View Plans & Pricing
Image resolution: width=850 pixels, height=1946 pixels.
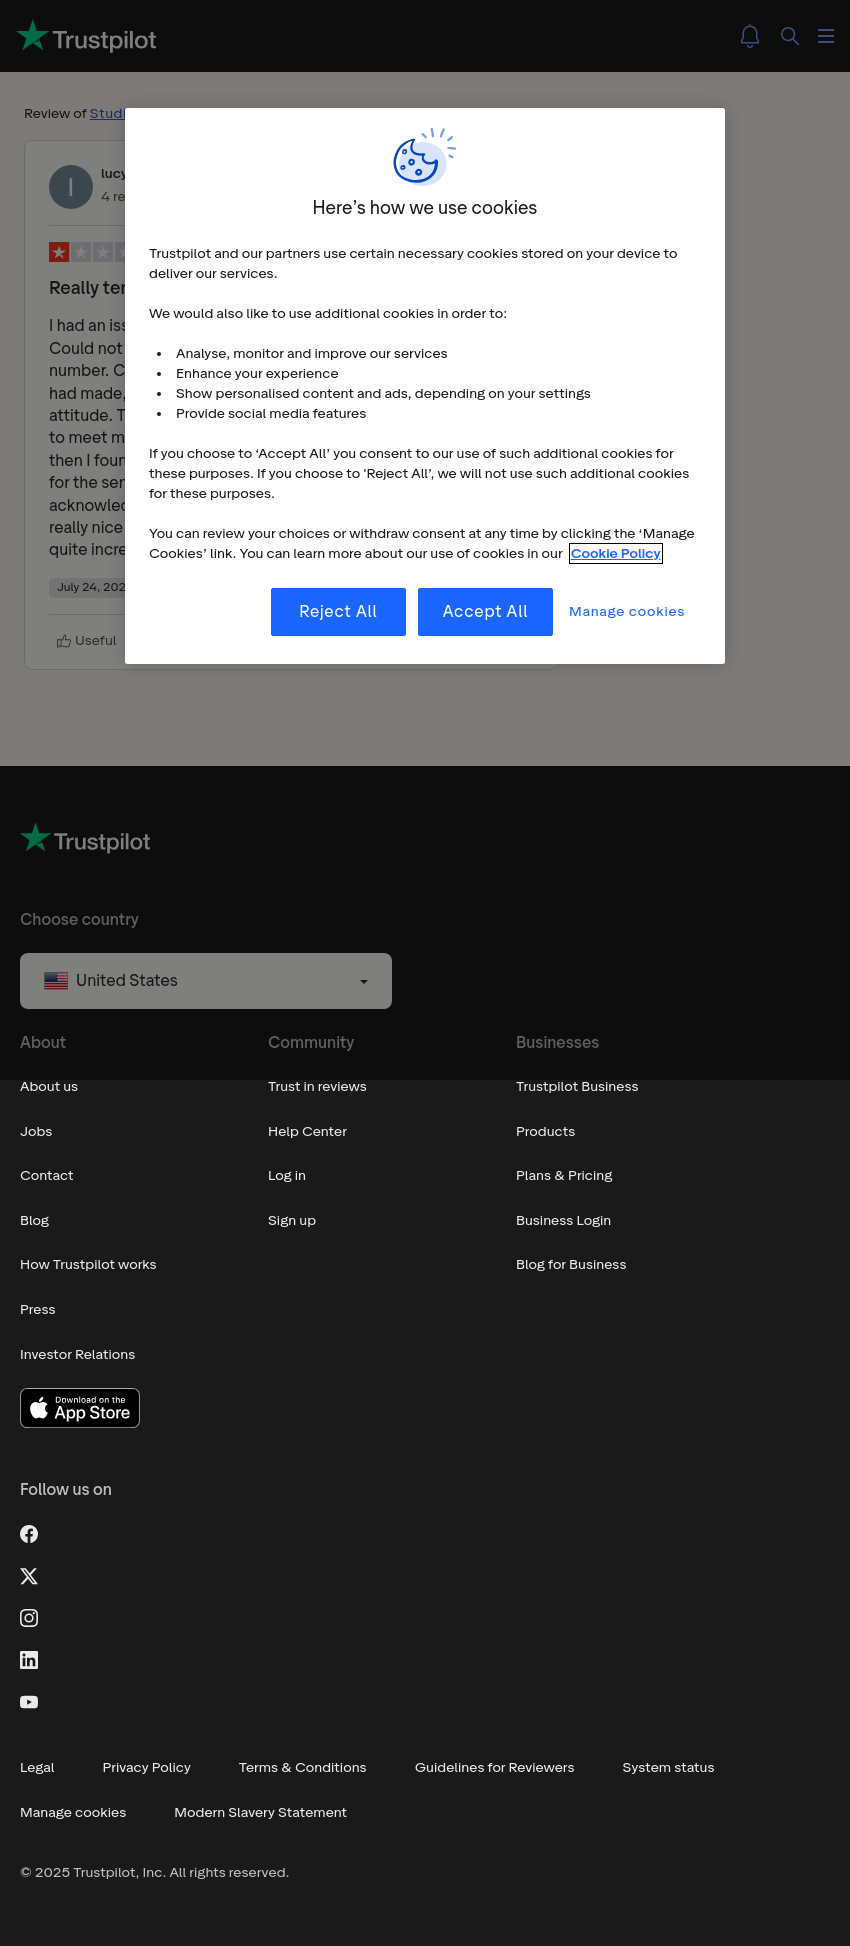(x=564, y=1176)
